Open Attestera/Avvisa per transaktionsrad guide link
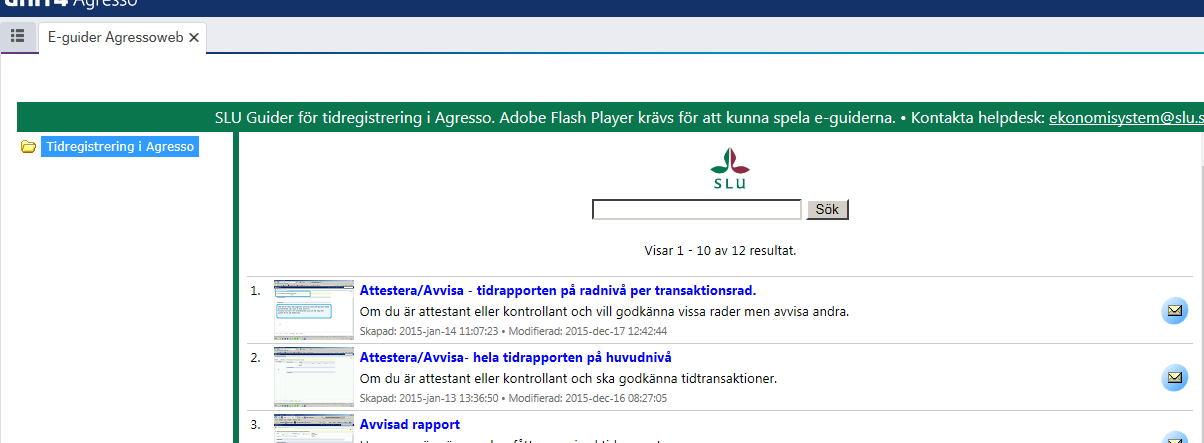This screenshot has width=1204, height=443. 558,291
